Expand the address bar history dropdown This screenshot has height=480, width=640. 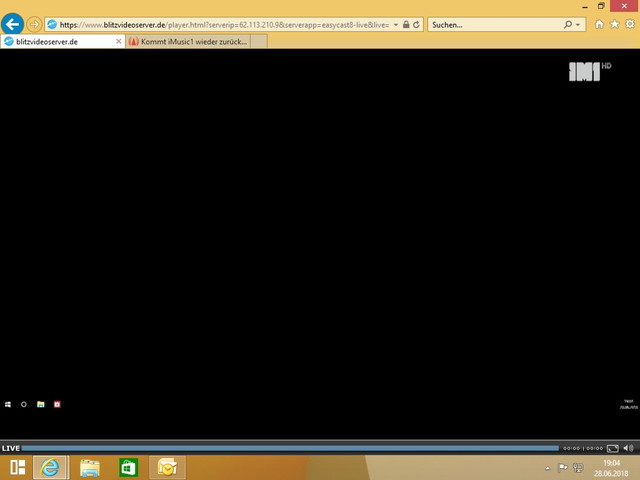pyautogui.click(x=396, y=25)
